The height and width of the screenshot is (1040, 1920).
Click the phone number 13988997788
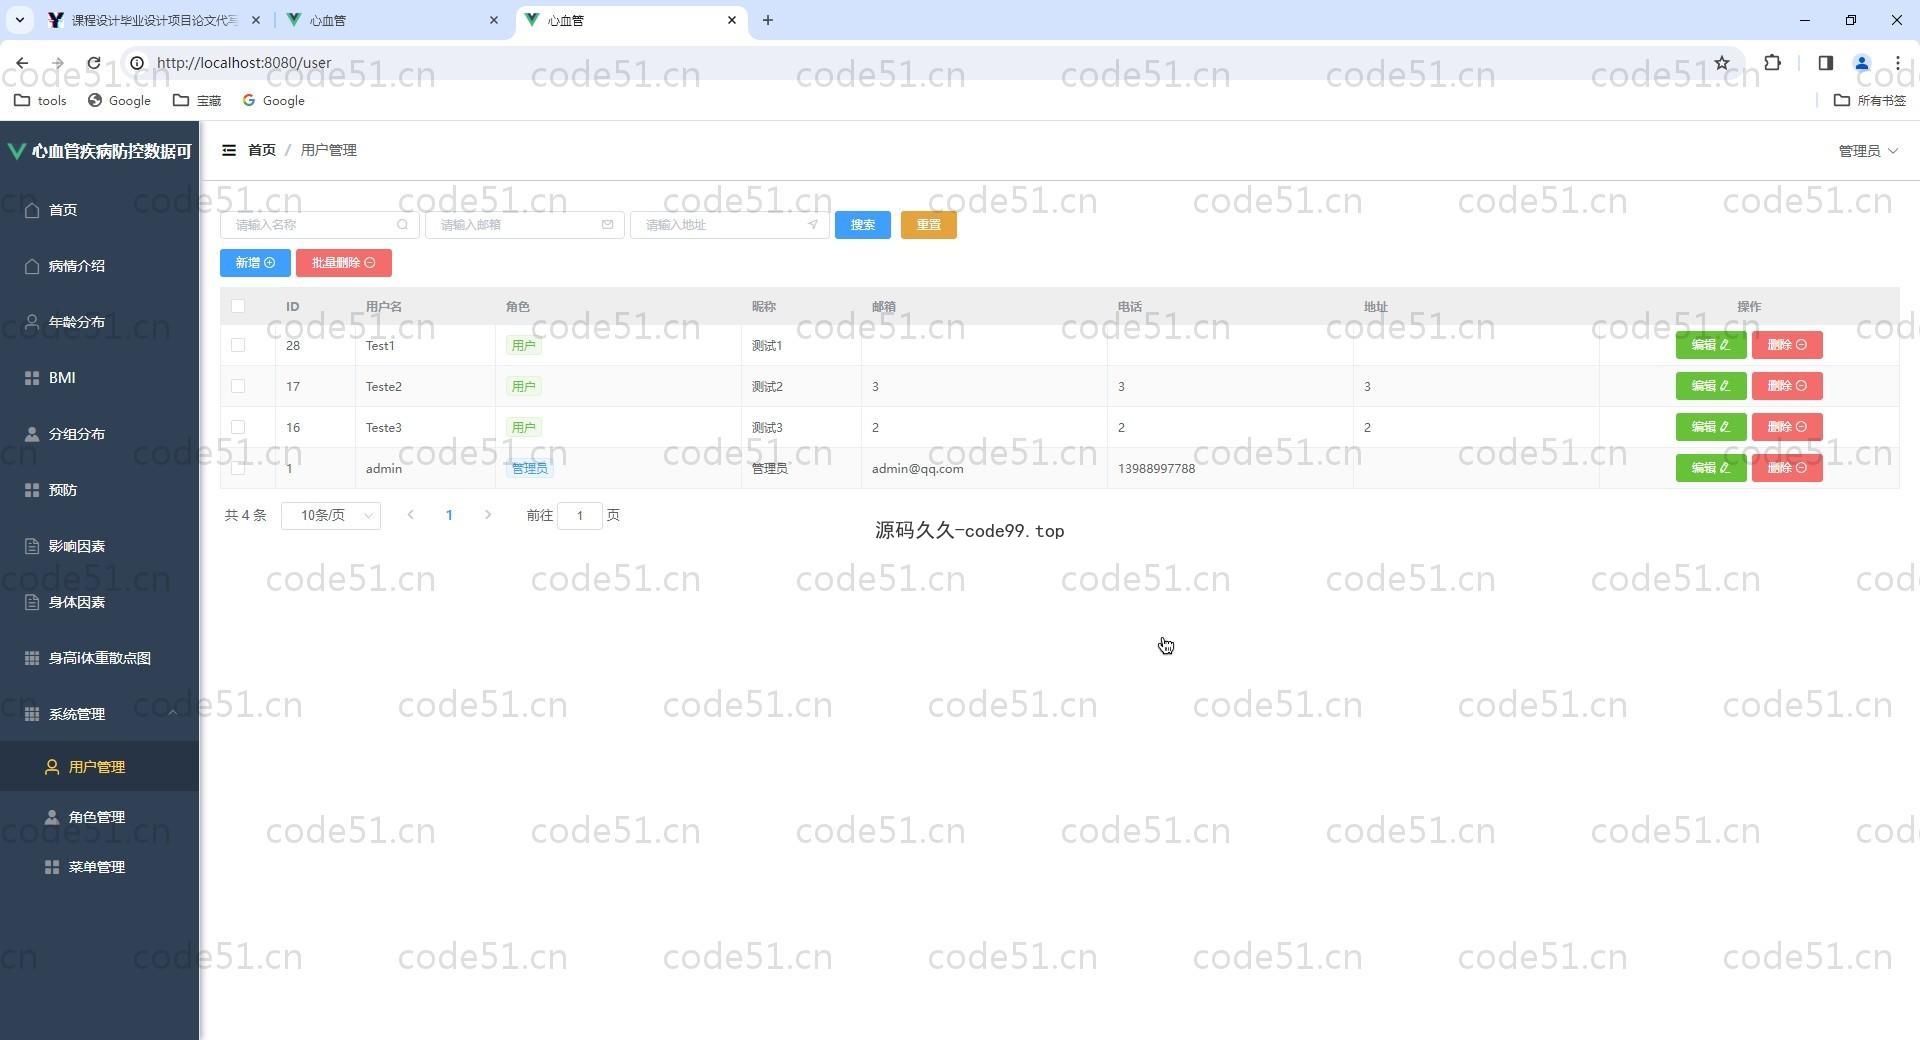(x=1156, y=468)
